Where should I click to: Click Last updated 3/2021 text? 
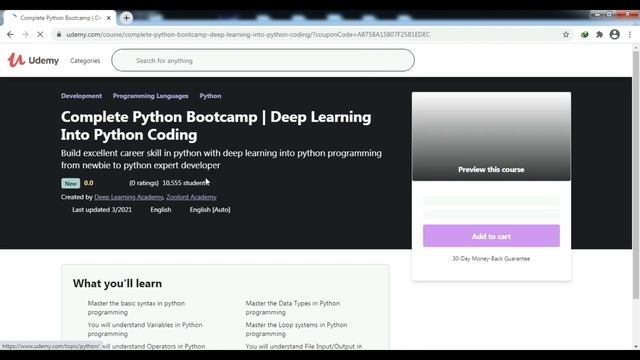pos(102,210)
